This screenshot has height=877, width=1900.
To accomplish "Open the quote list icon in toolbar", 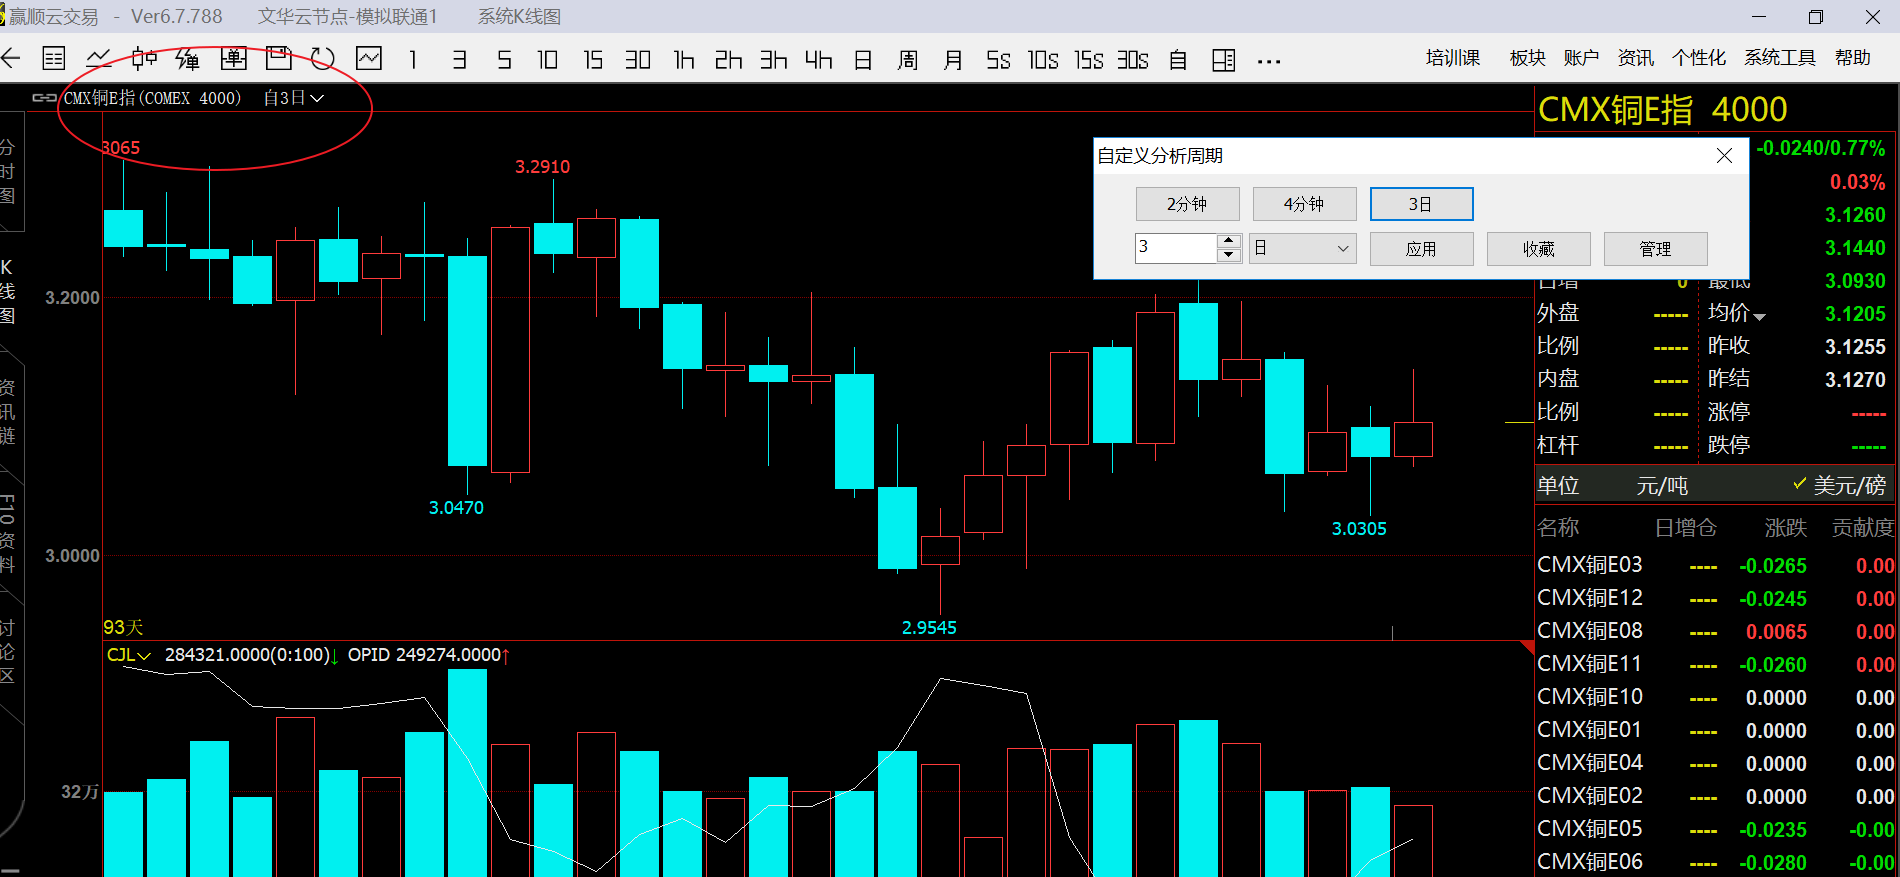I will (54, 59).
